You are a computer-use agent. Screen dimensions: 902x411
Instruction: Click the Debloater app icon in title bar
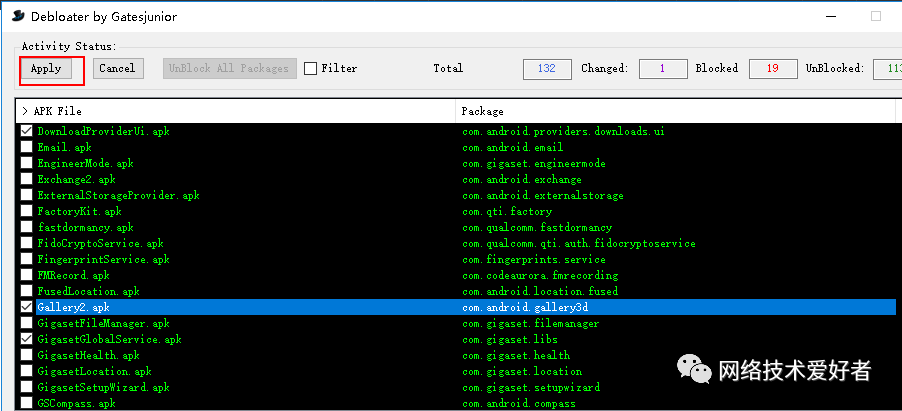pos(18,16)
